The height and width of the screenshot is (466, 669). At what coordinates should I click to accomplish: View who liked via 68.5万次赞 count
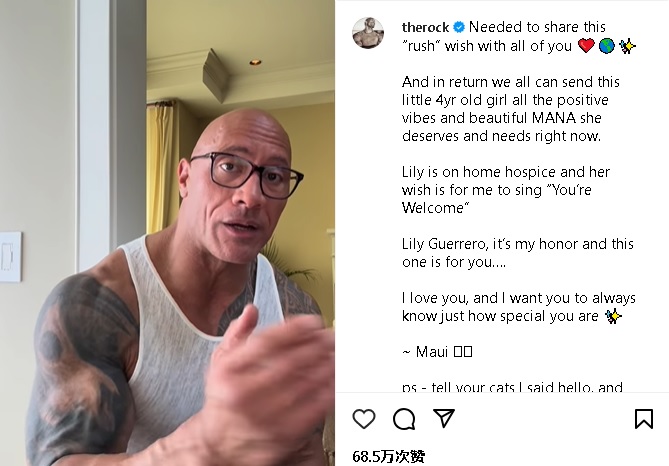tap(389, 457)
